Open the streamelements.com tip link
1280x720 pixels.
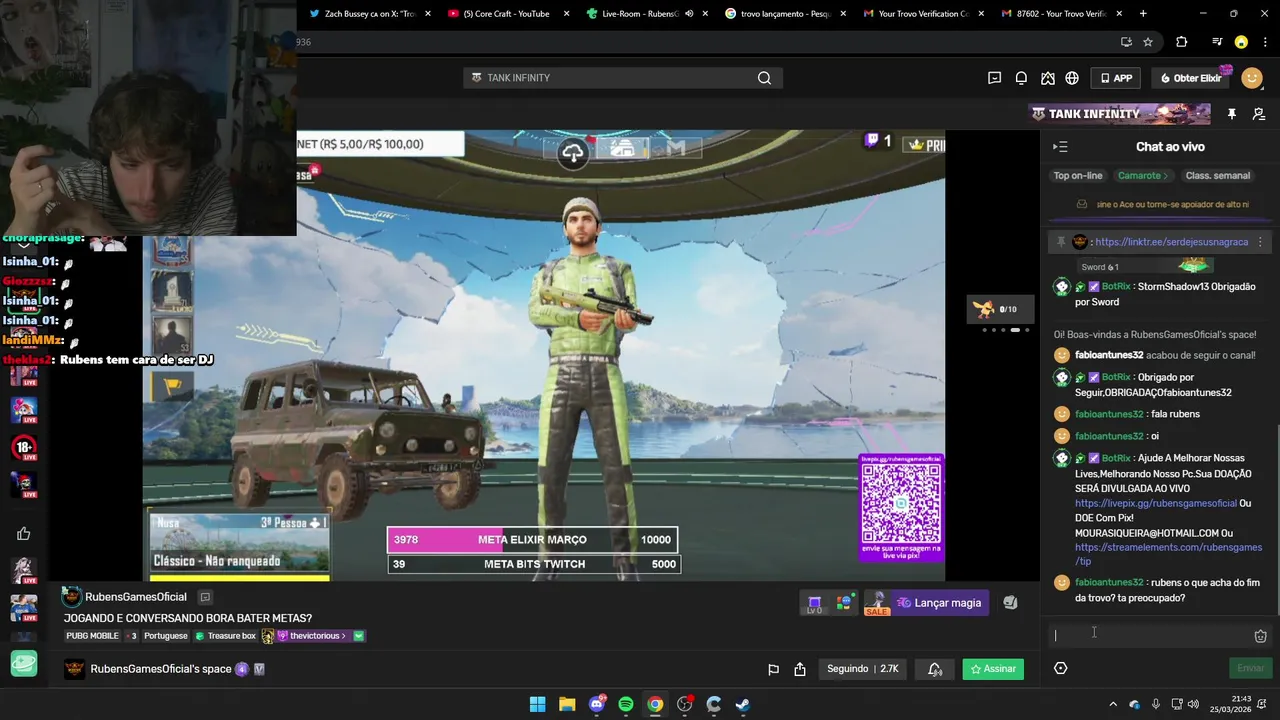click(x=1168, y=554)
